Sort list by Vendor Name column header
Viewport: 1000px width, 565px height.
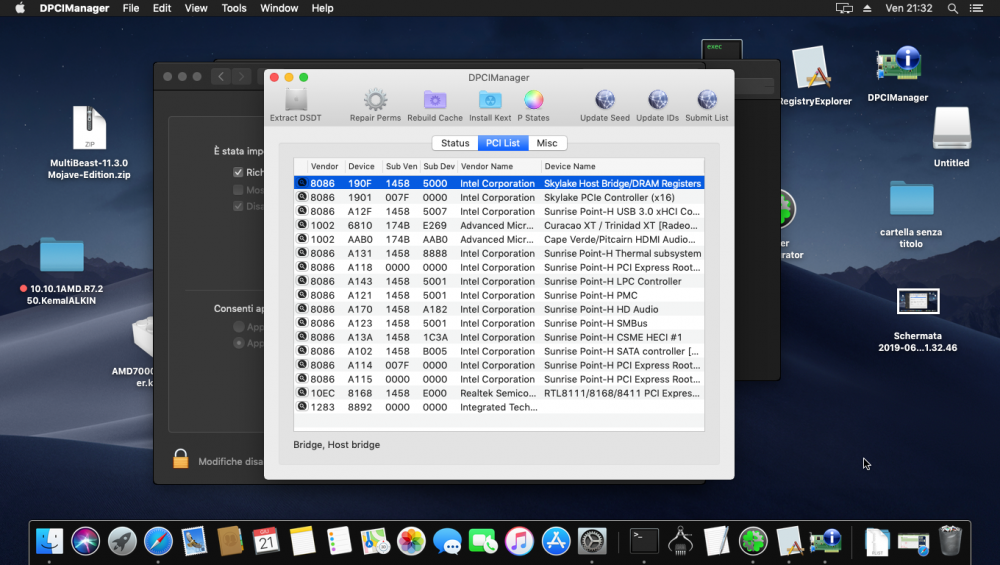pos(499,166)
